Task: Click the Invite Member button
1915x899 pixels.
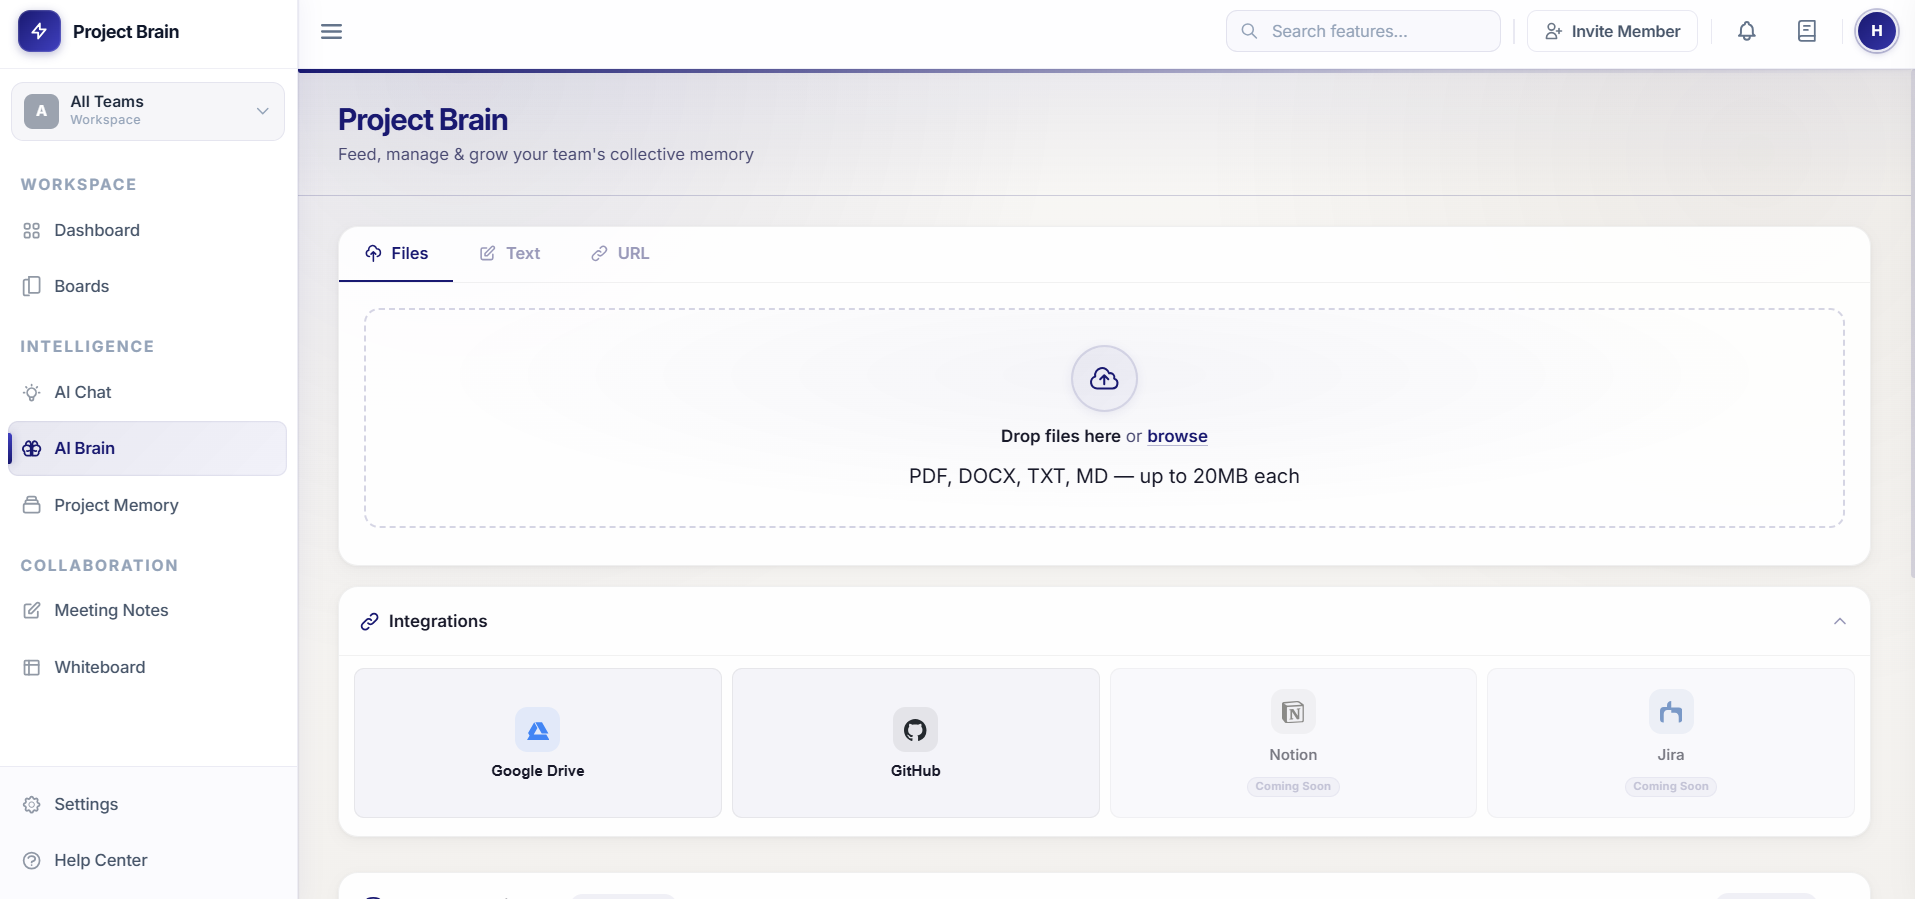Action: pos(1612,31)
